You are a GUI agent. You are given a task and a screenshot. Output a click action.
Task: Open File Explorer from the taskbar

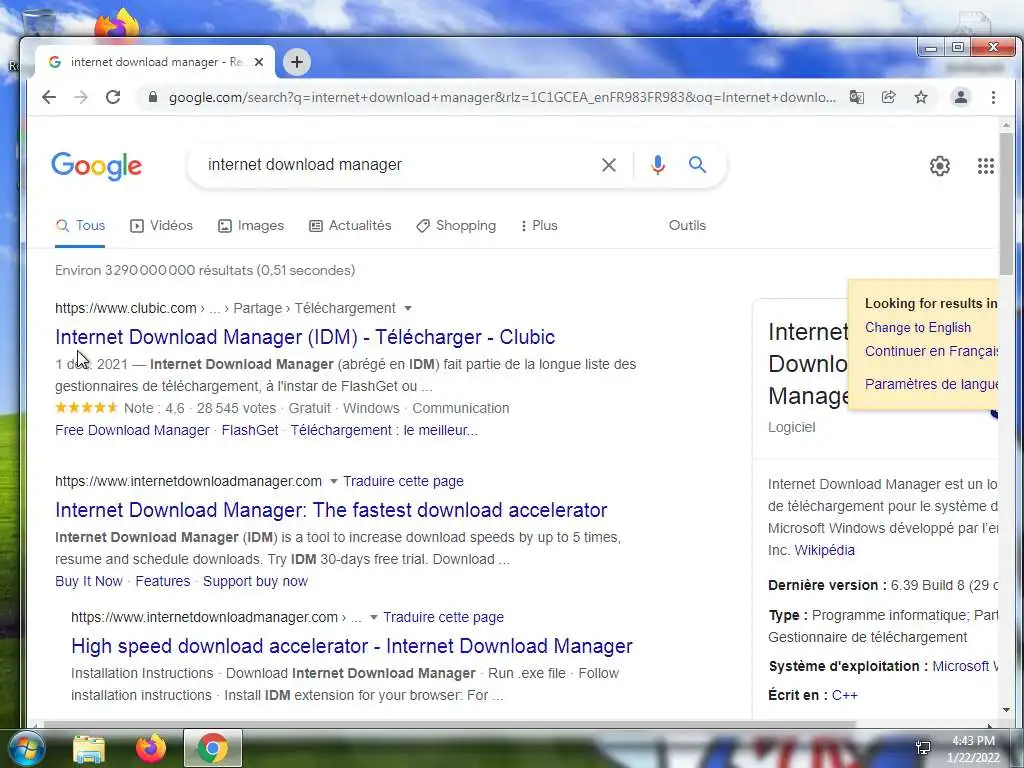tap(89, 748)
